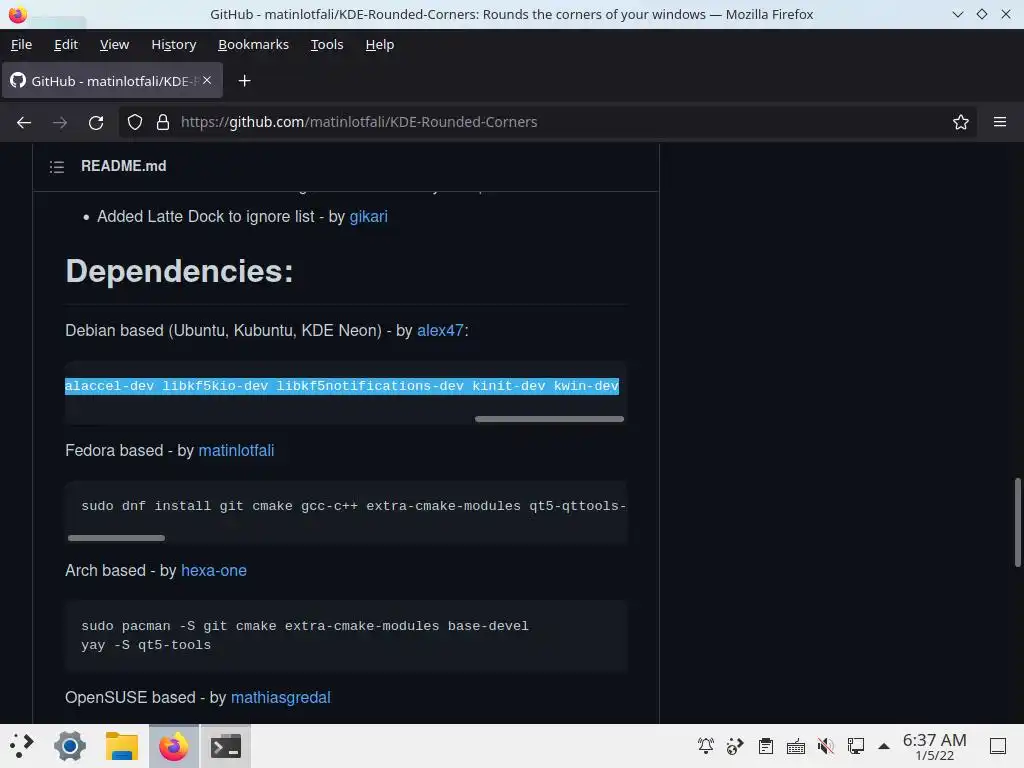Reload the current GitHub page
Viewport: 1024px width, 768px height.
[96, 122]
